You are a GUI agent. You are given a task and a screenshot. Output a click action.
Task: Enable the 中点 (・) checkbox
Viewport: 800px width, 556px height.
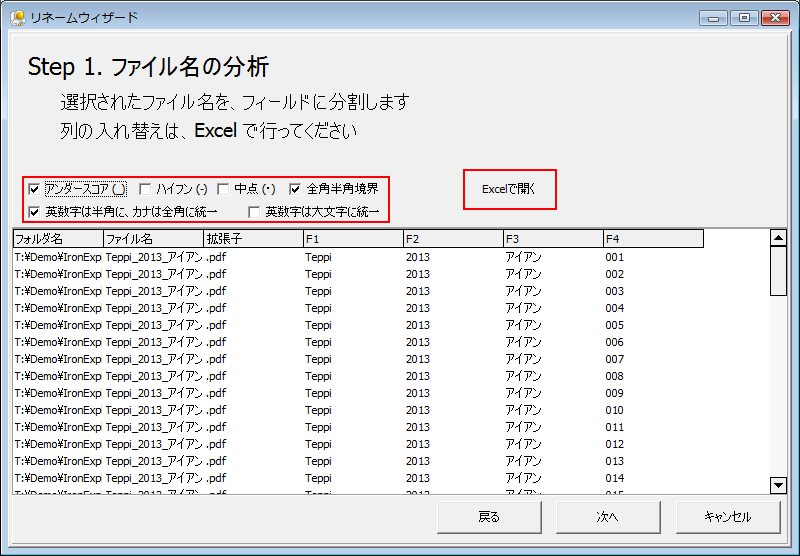pos(223,190)
